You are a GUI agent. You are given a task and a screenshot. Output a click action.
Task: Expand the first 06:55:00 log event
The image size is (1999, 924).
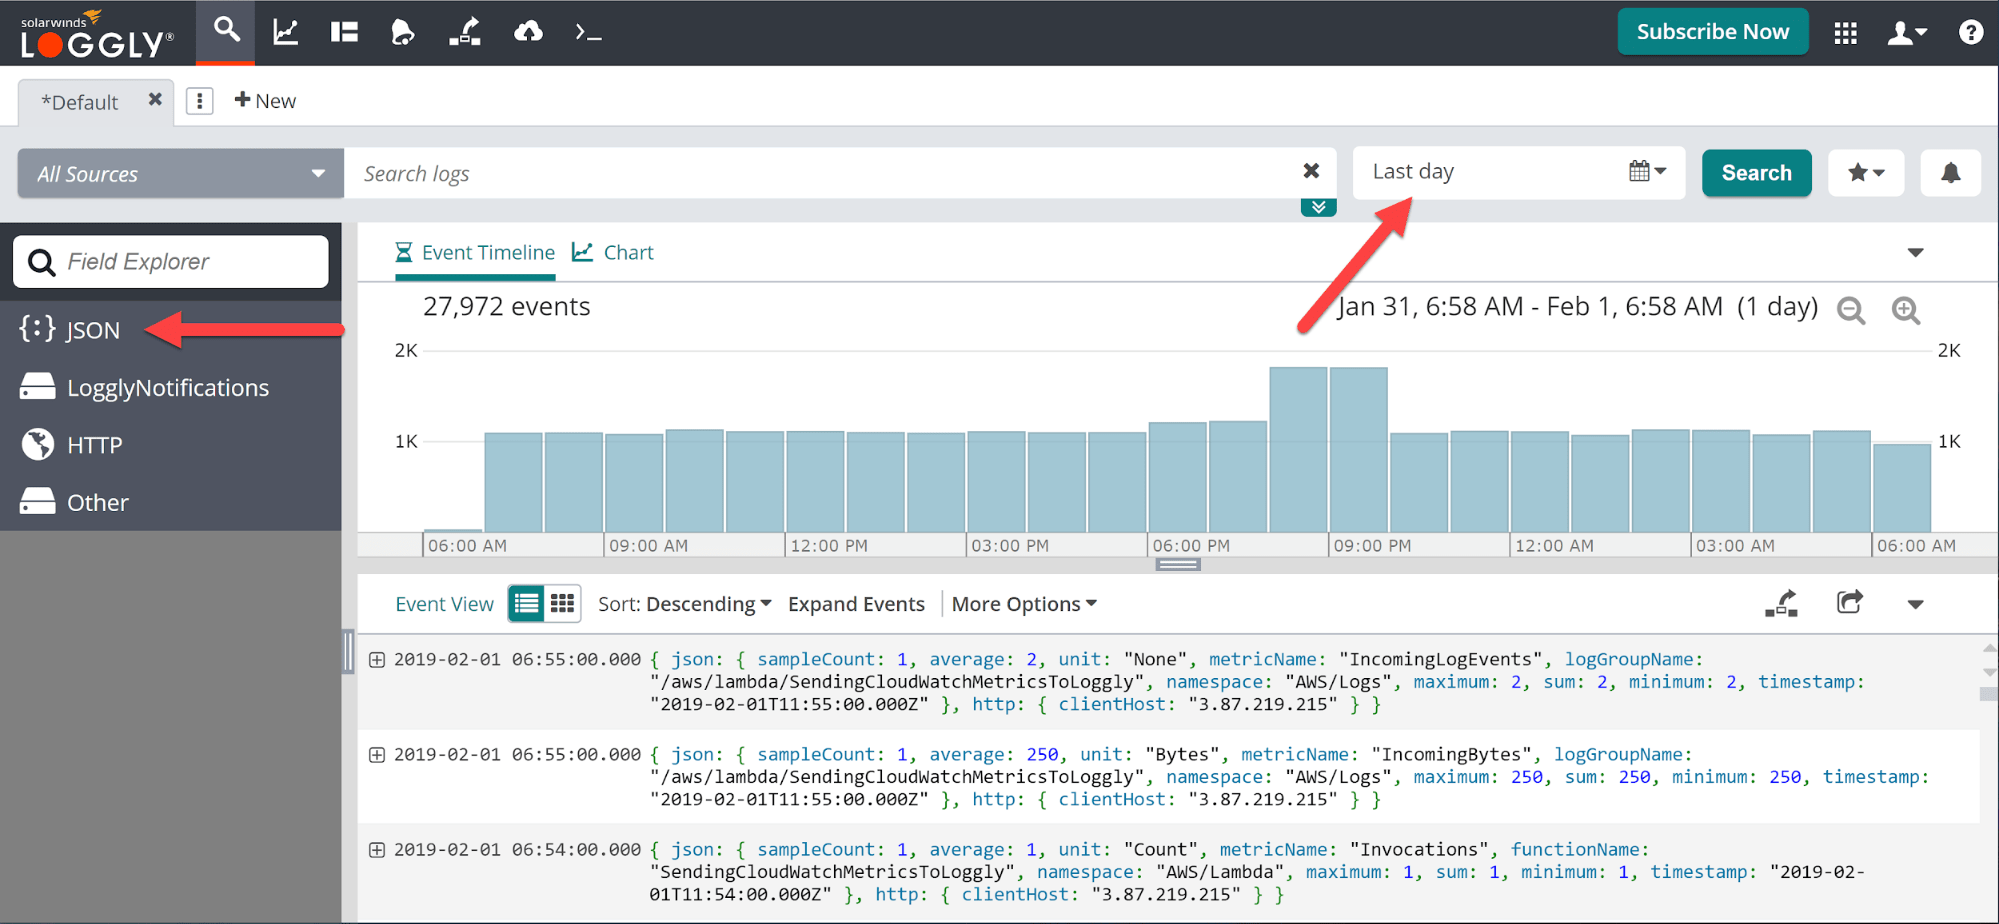377,659
